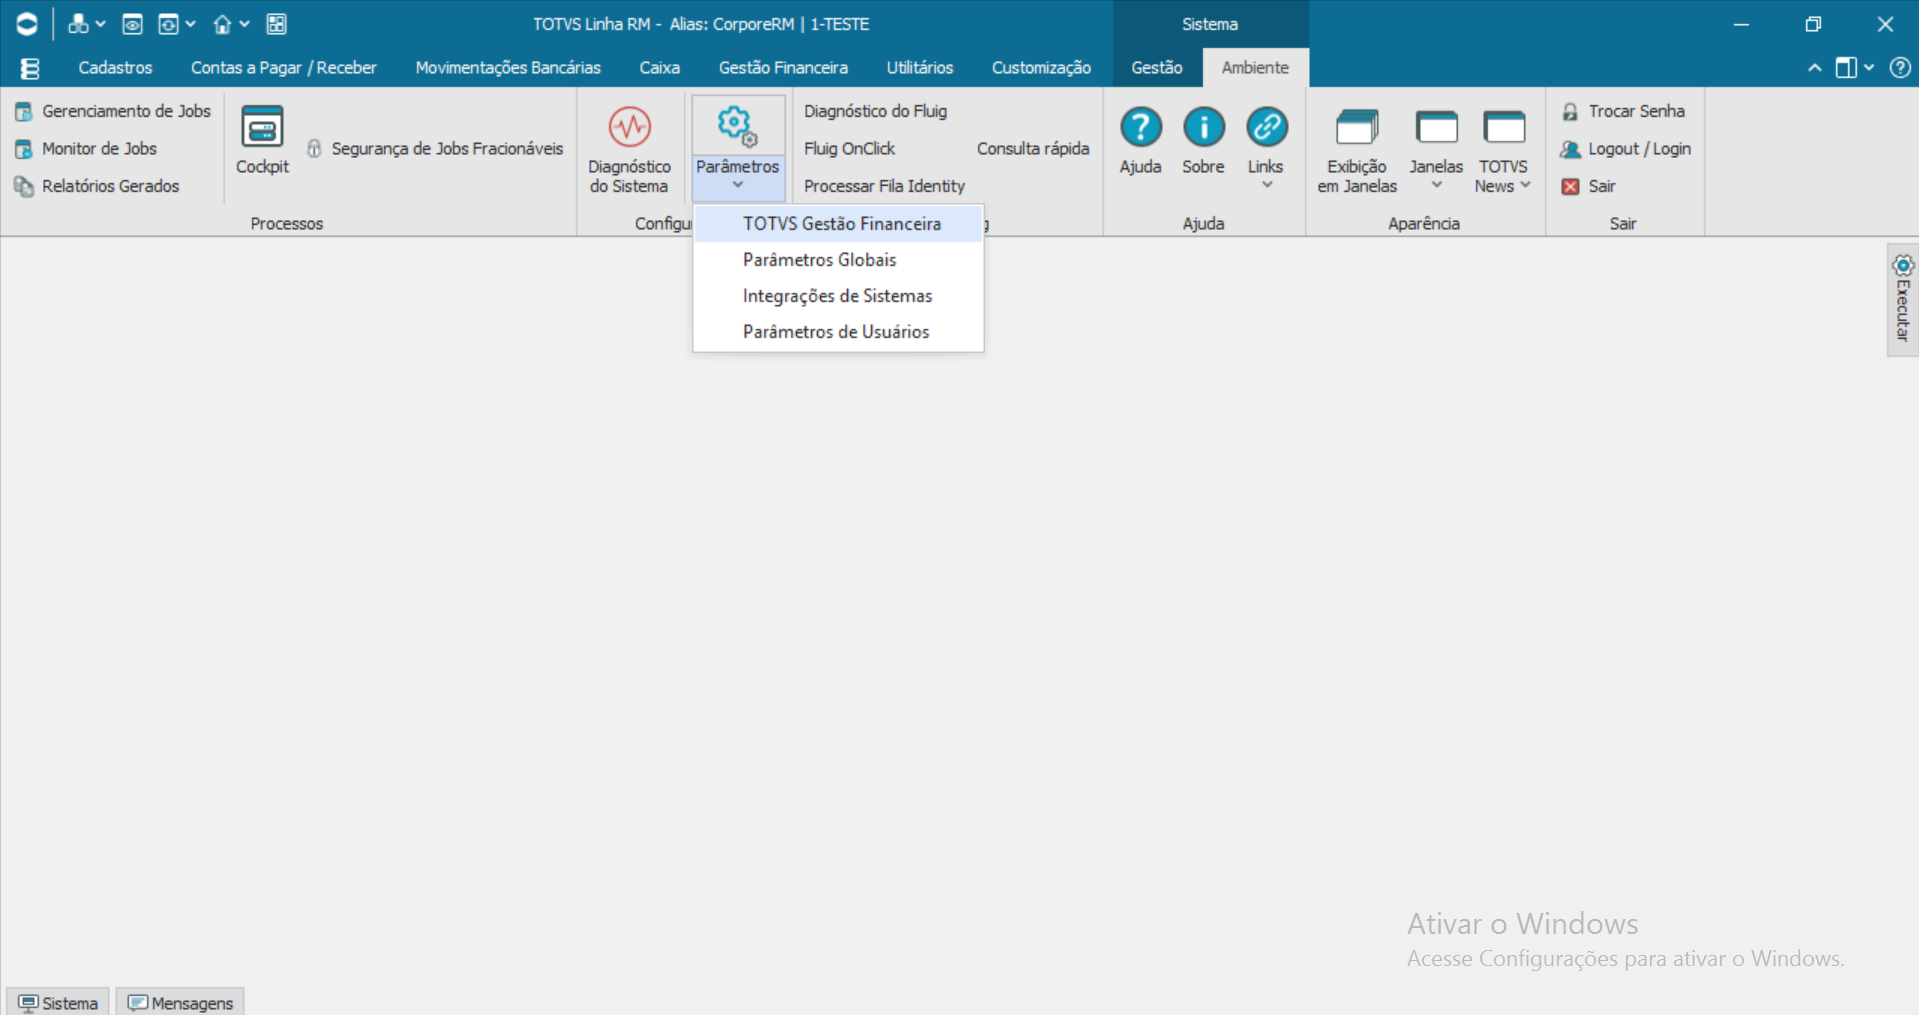The width and height of the screenshot is (1919, 1015).
Task: Collapse the Parâmetros dropdown arrow
Action: coord(738,185)
